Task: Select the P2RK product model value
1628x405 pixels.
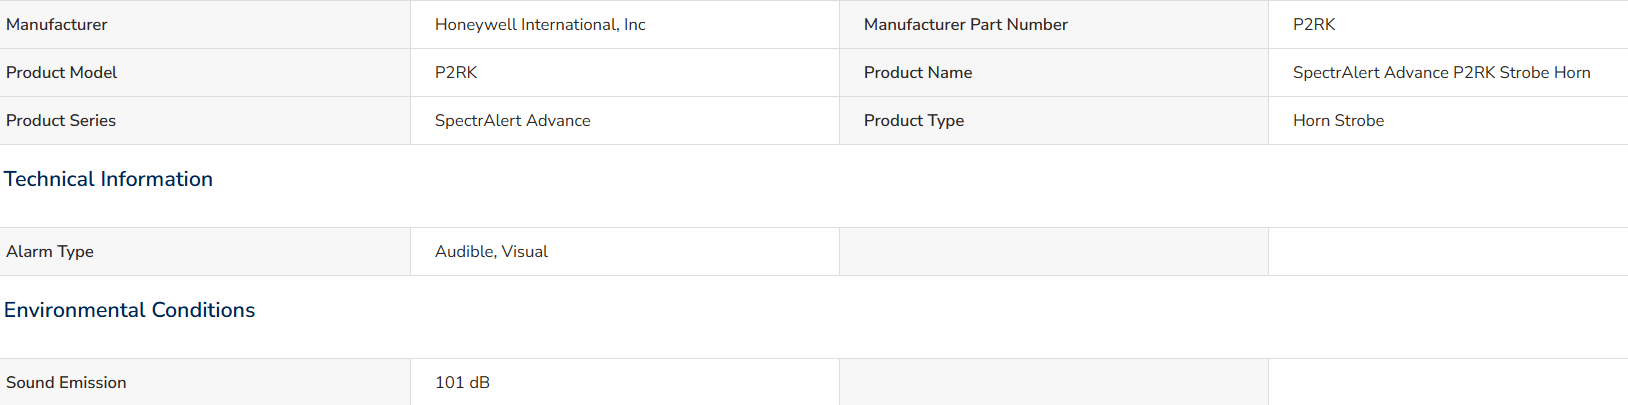Action: 456,72
